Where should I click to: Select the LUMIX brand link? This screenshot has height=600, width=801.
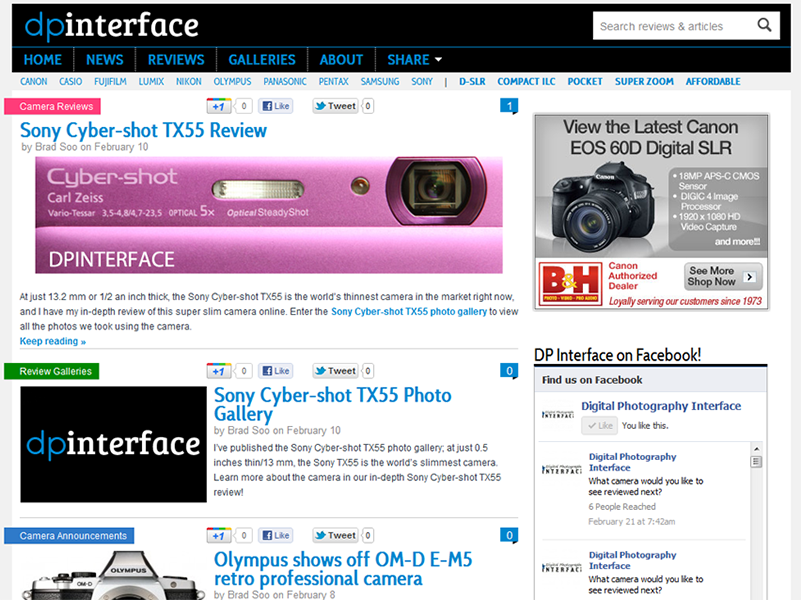[x=151, y=82]
